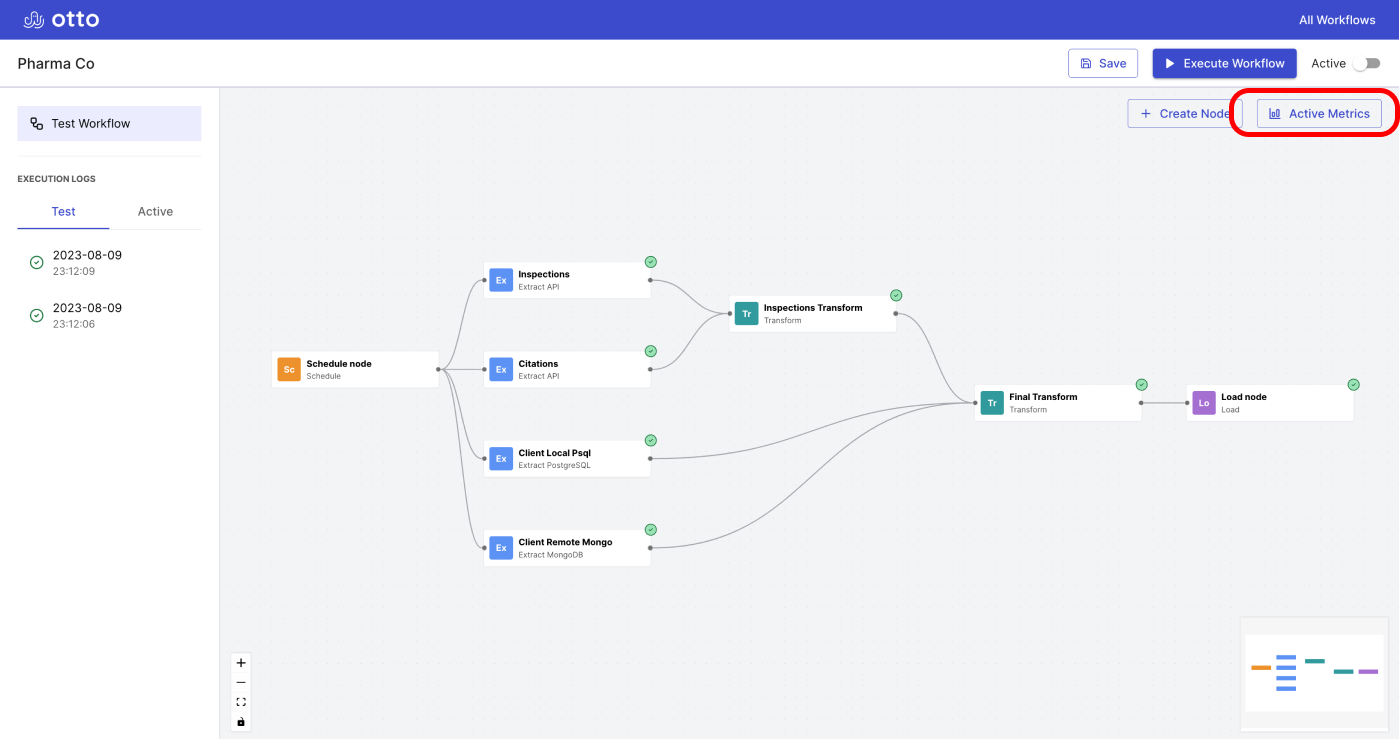Image resolution: width=1400 pixels, height=739 pixels.
Task: Select Test Workflow in sidebar
Action: [109, 124]
